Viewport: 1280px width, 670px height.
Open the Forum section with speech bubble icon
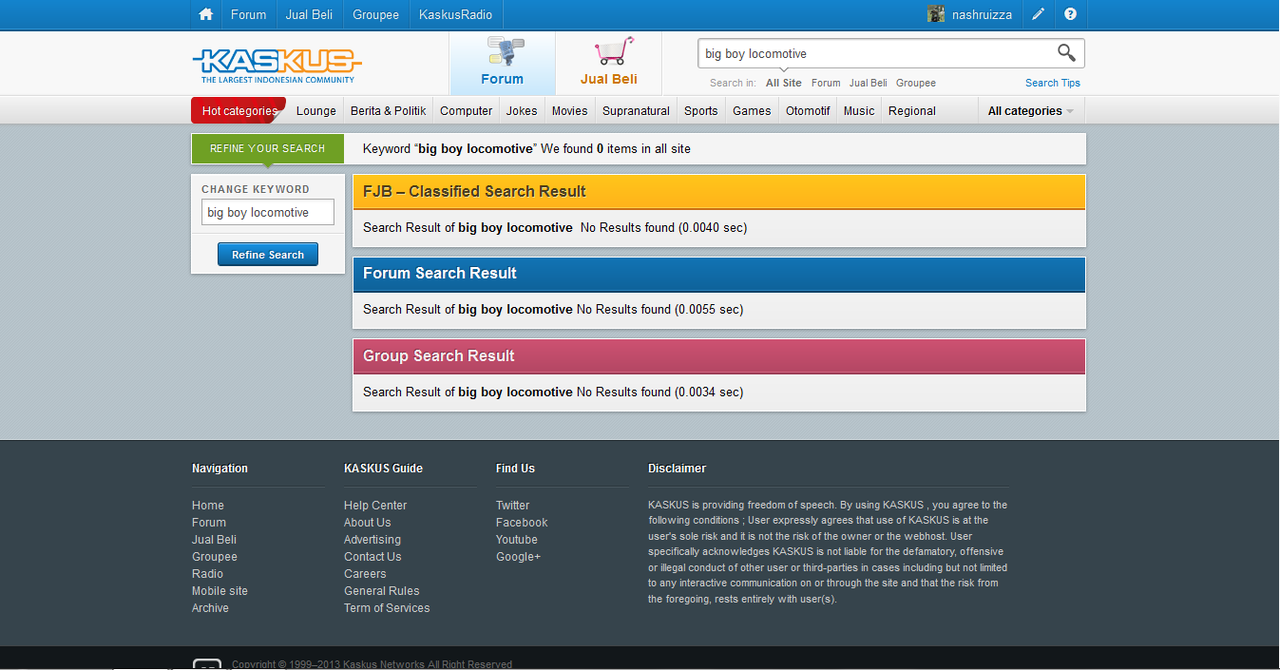pyautogui.click(x=502, y=63)
